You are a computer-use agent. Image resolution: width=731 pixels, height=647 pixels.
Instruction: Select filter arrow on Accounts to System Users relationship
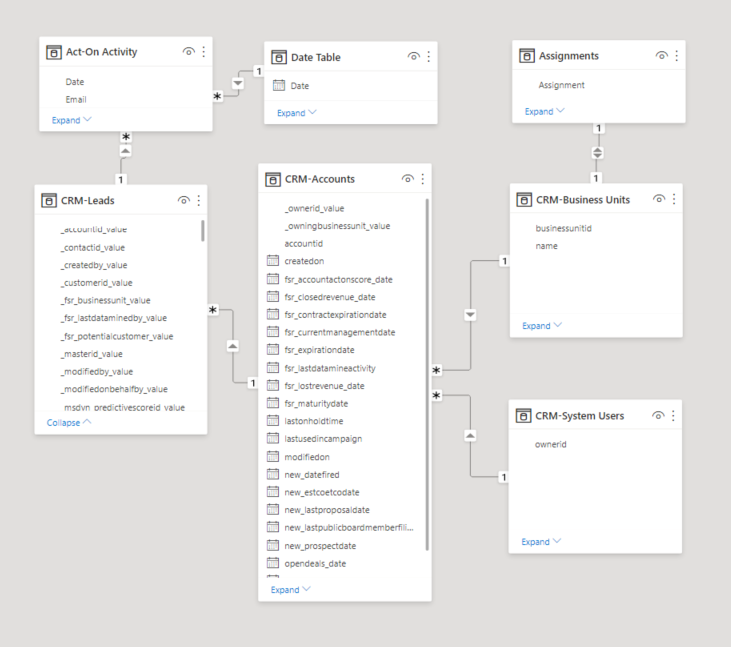point(470,436)
